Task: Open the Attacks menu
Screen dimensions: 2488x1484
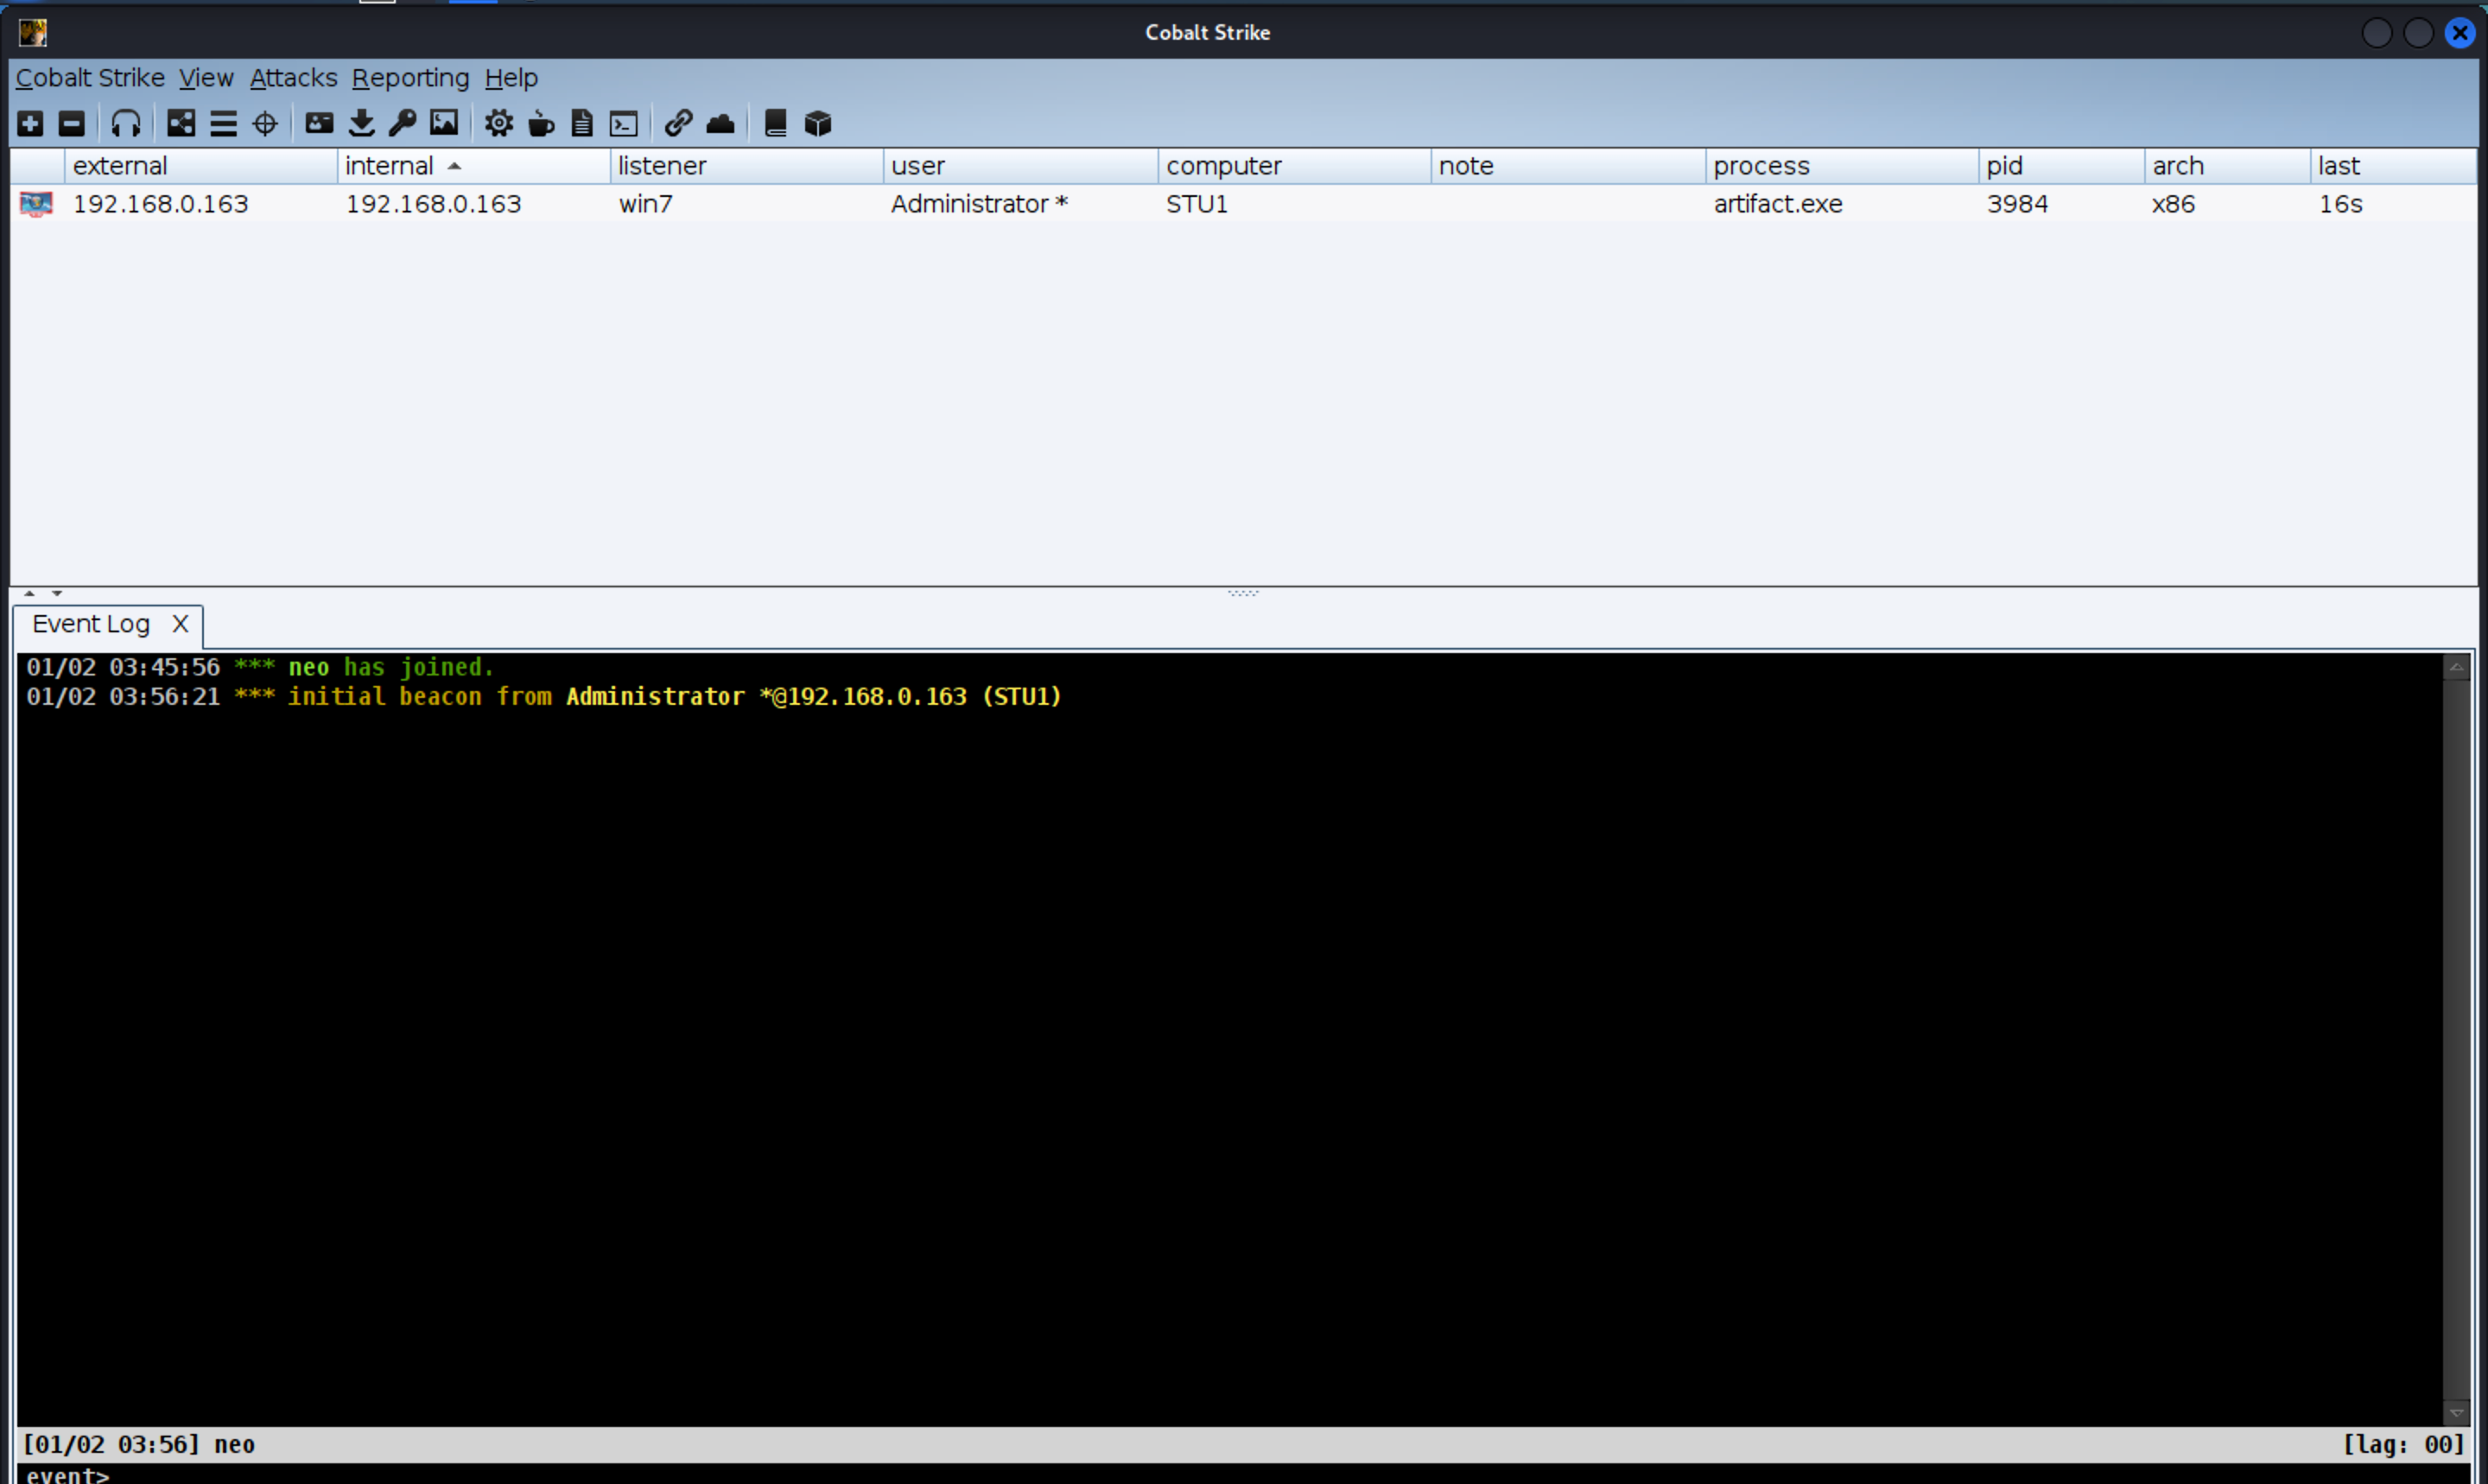Action: [x=293, y=78]
